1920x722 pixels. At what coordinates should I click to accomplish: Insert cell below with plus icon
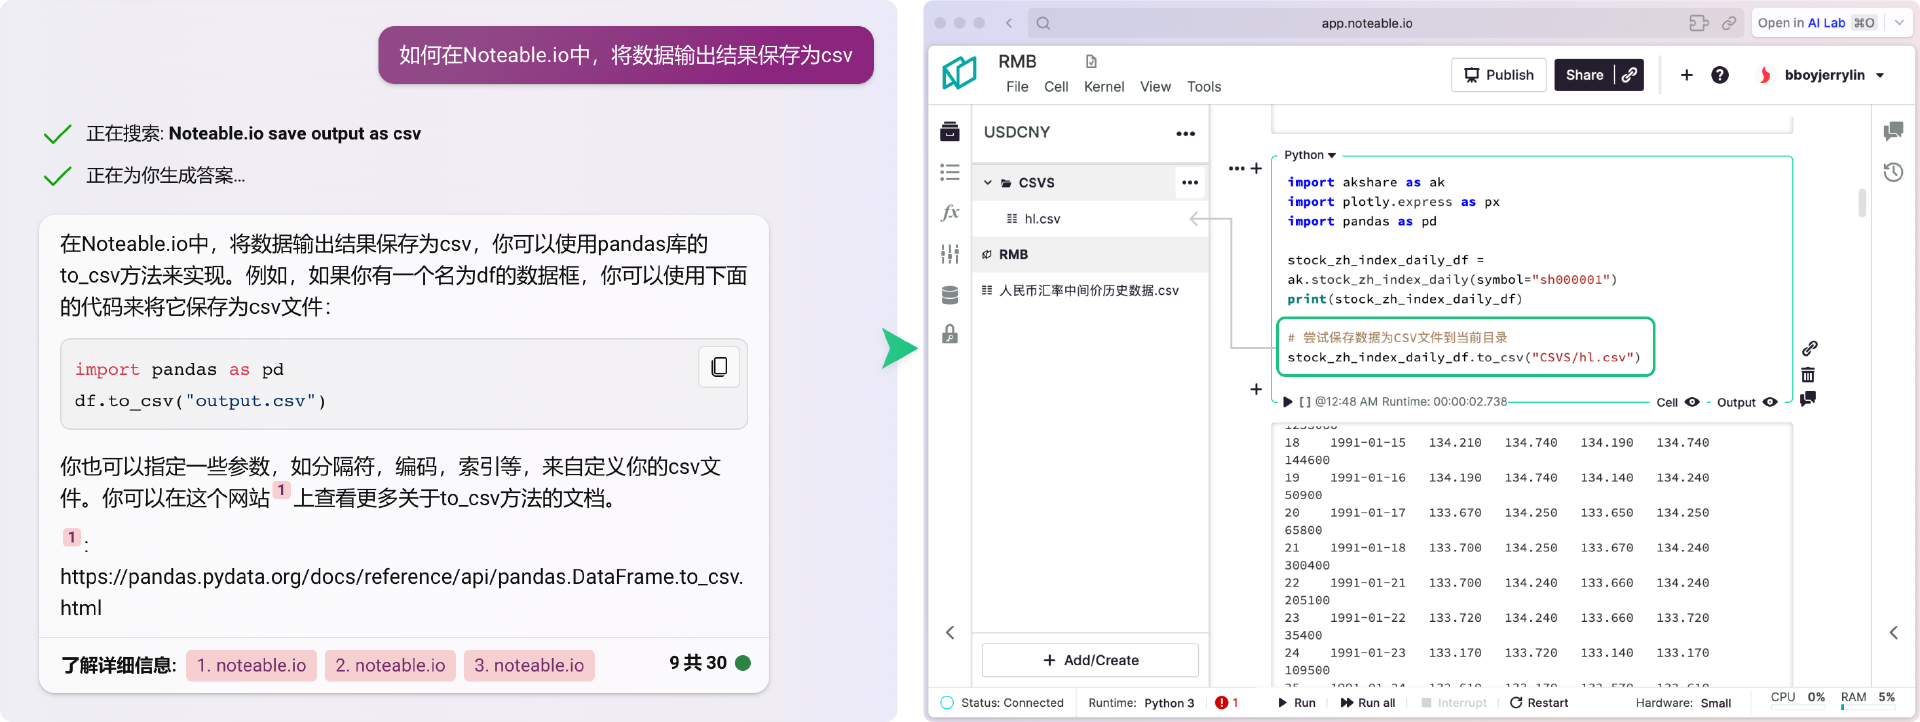pyautogui.click(x=1256, y=389)
